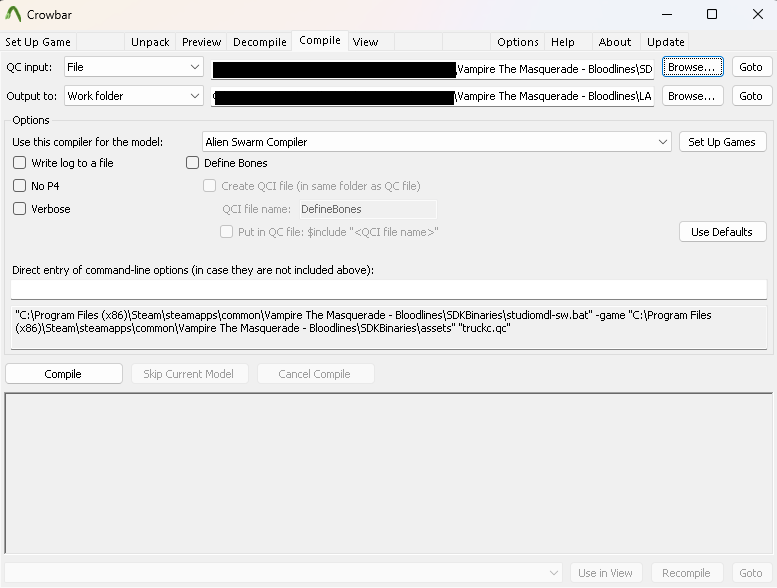Expand the Output to dropdown
This screenshot has height=588, width=777.
tap(134, 96)
